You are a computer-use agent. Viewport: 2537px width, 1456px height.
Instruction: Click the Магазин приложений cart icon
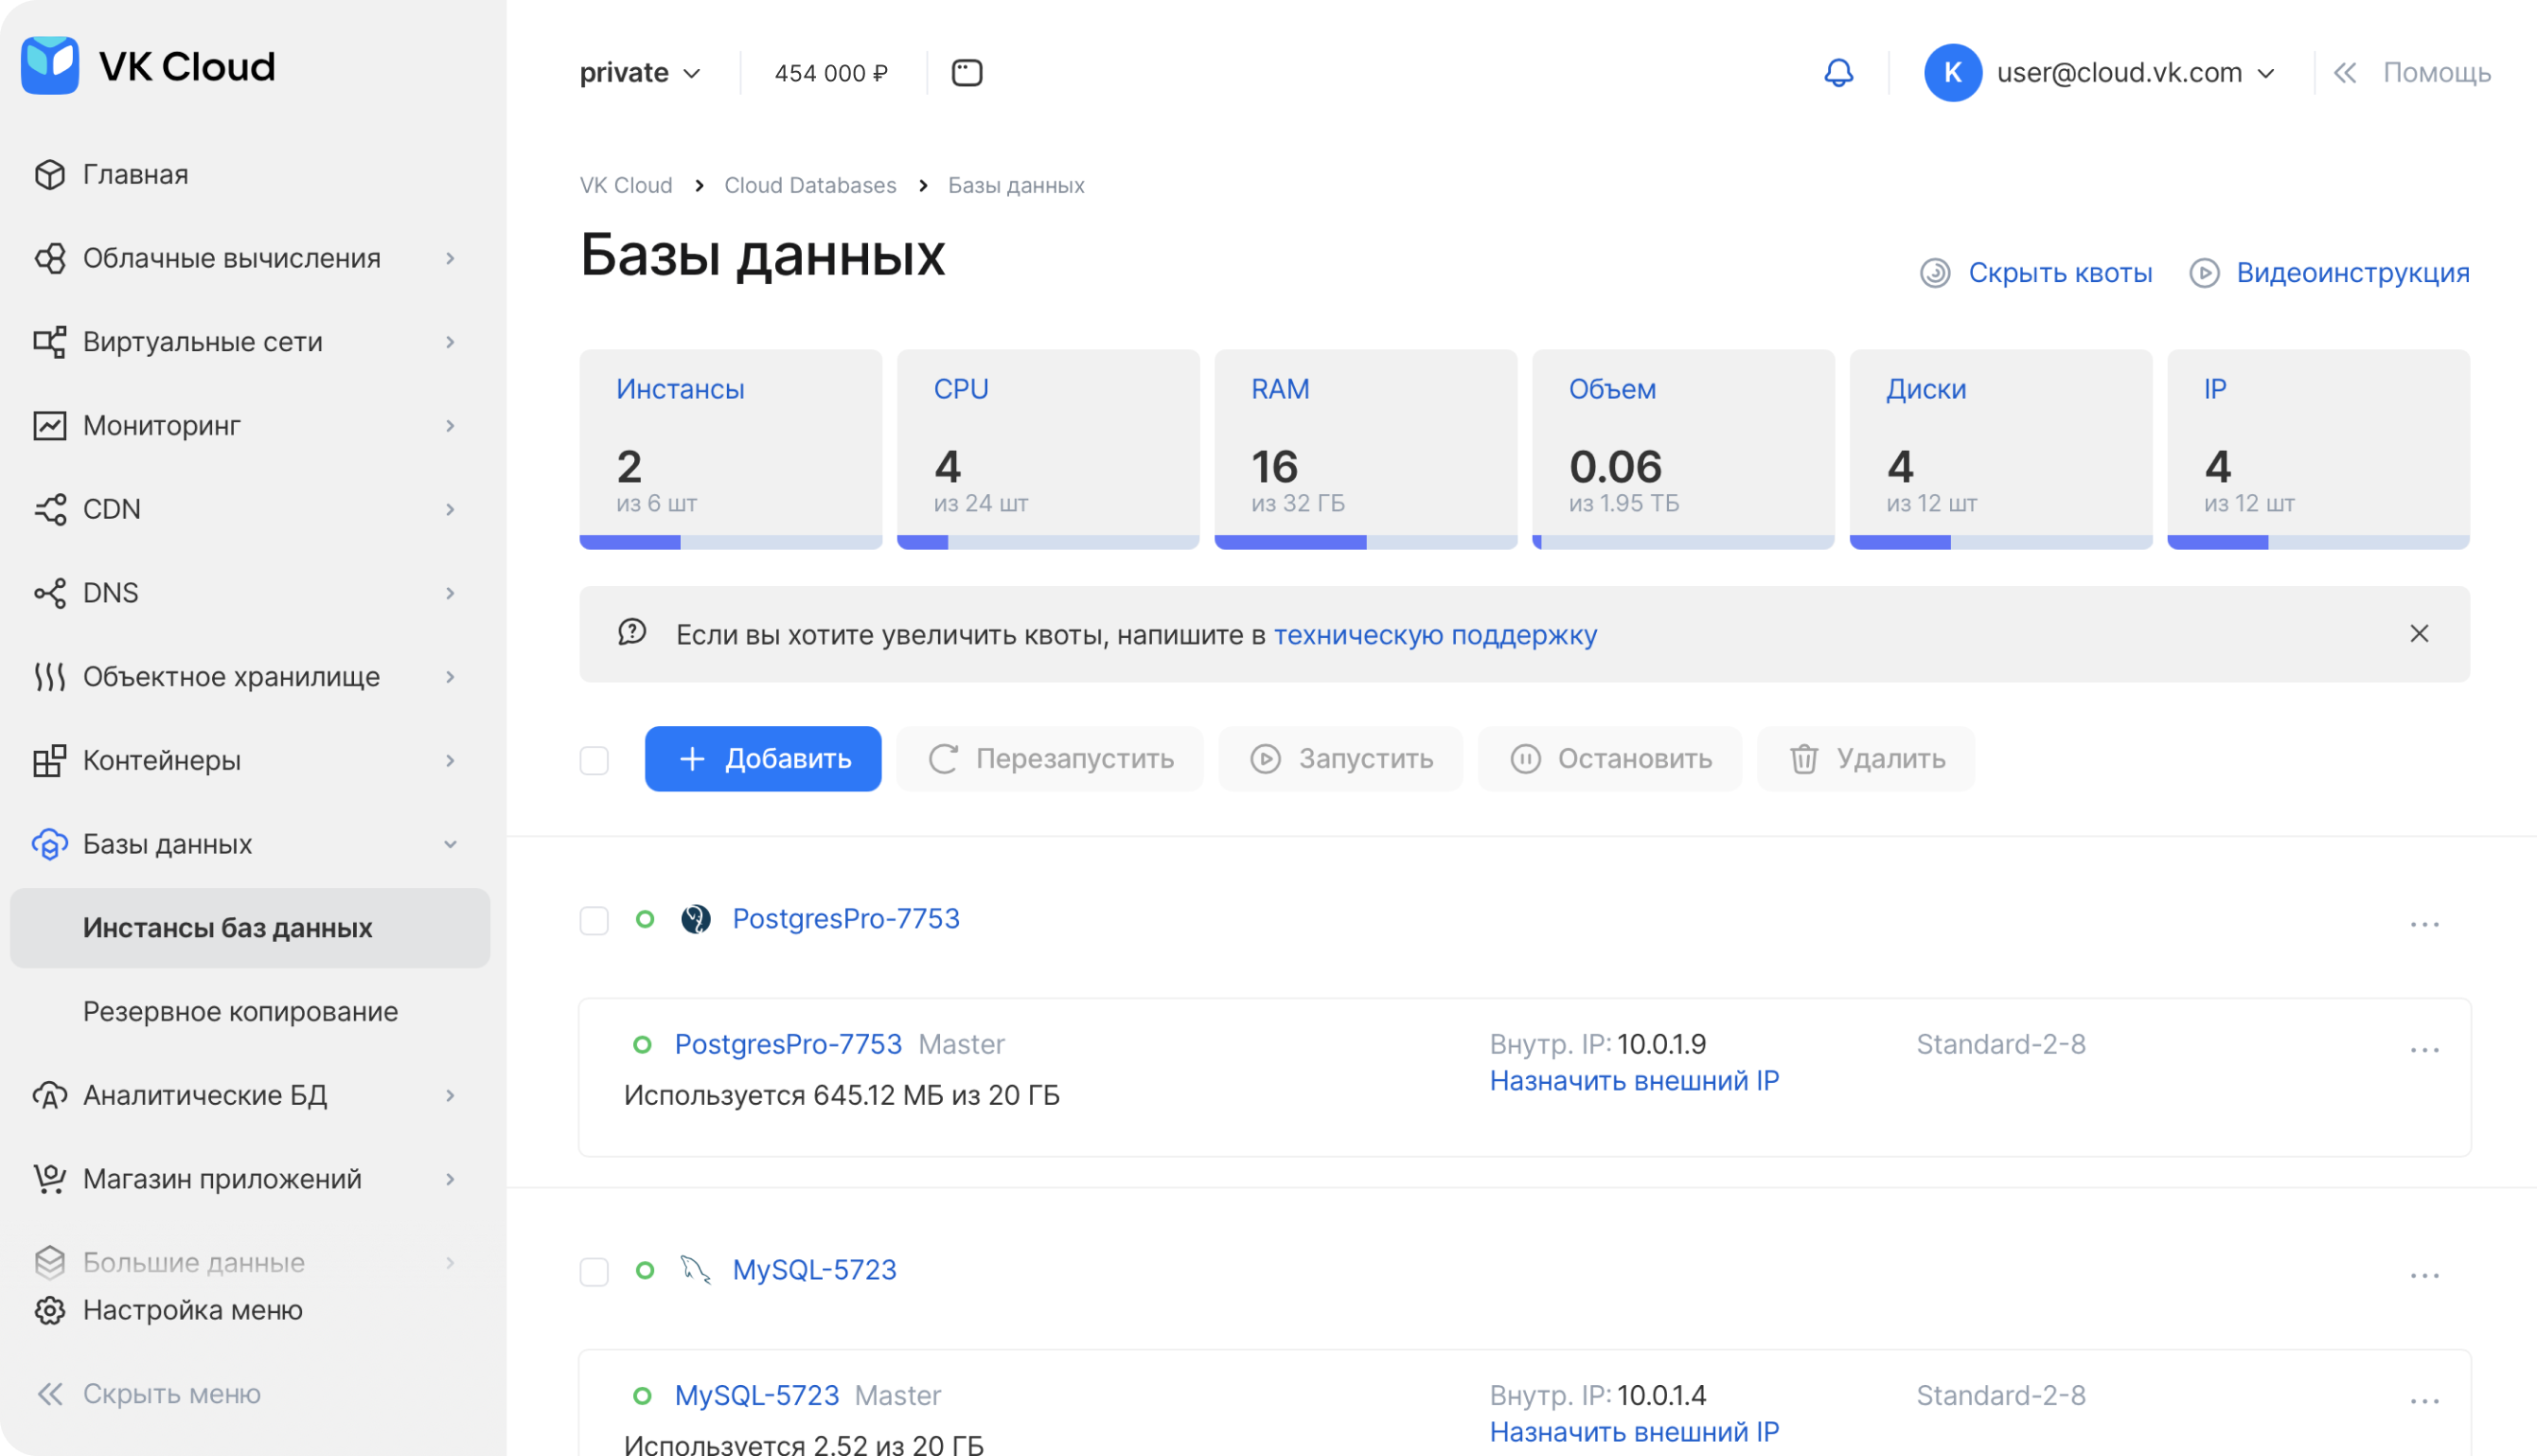point(50,1179)
